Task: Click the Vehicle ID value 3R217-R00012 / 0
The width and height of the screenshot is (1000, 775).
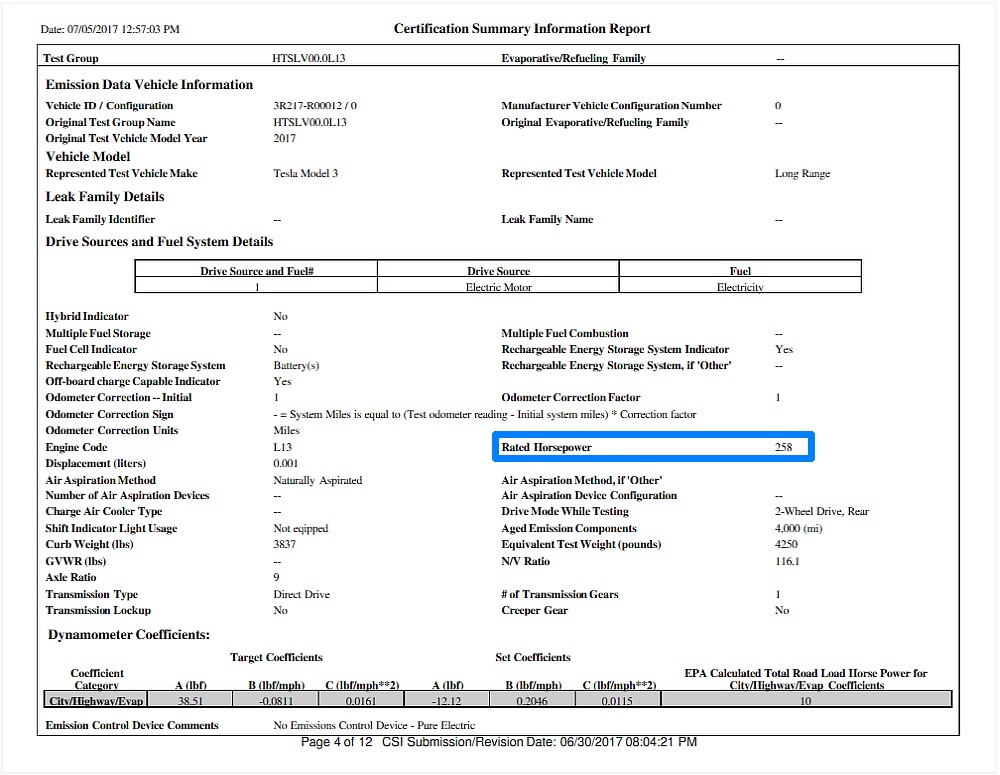Action: coord(315,105)
